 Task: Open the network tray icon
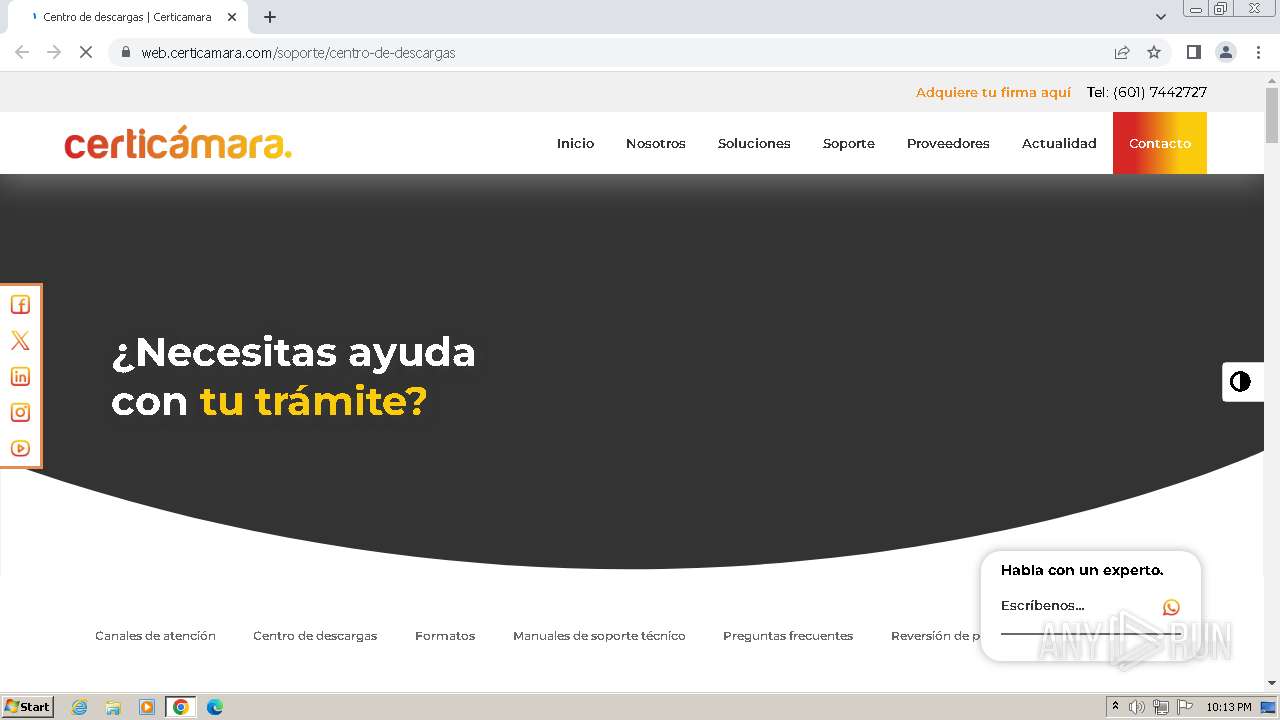[1161, 707]
